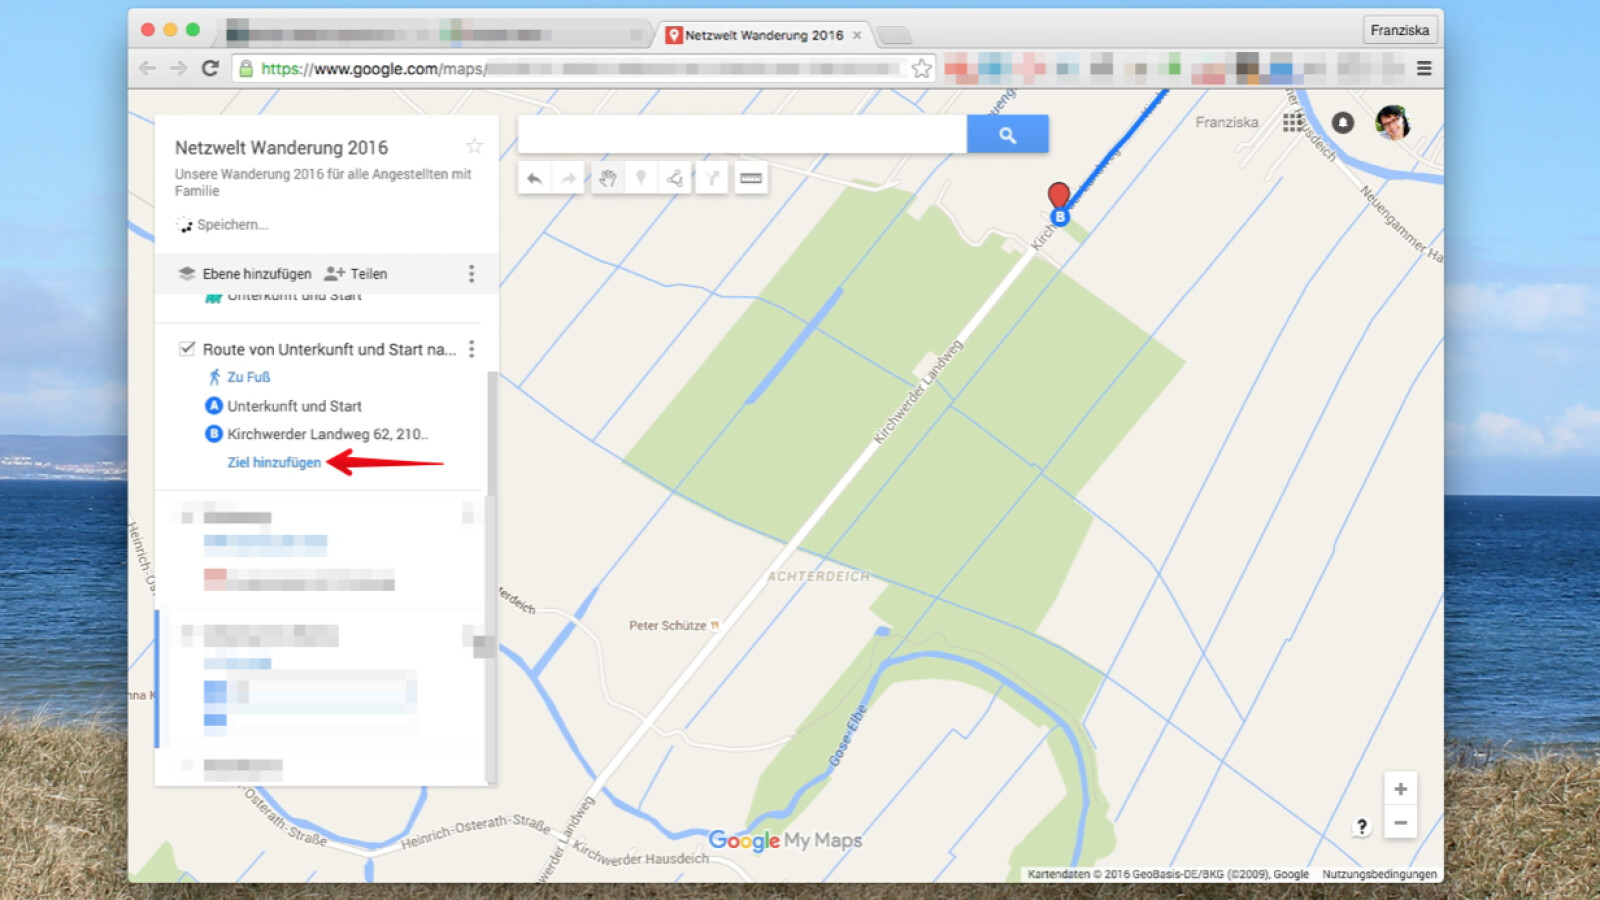Click Ebene hinzufügen to add a layer

tap(245, 274)
